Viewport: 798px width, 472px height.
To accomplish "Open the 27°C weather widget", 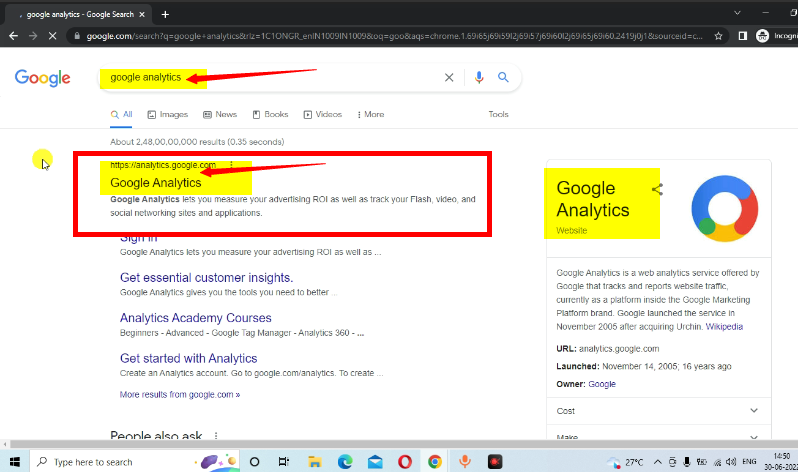I will pyautogui.click(x=625, y=462).
